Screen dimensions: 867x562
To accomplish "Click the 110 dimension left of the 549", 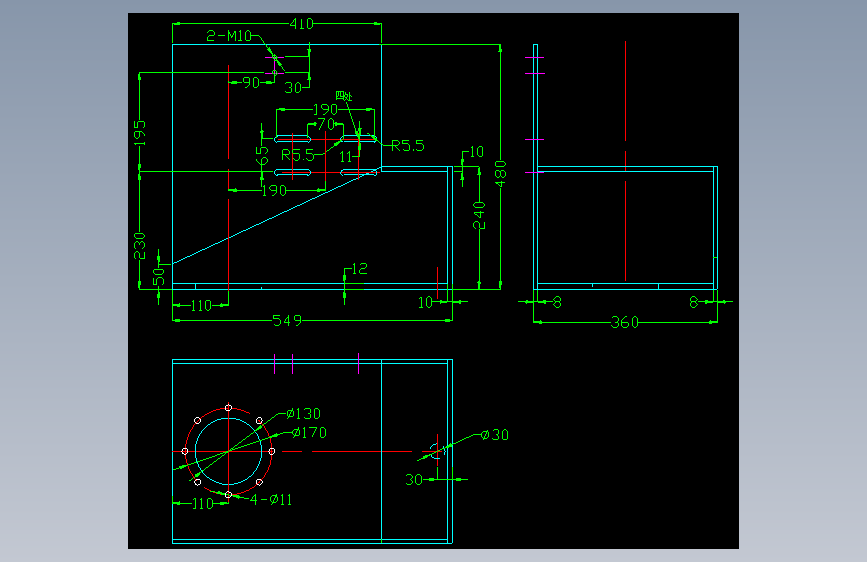I will coord(201,306).
